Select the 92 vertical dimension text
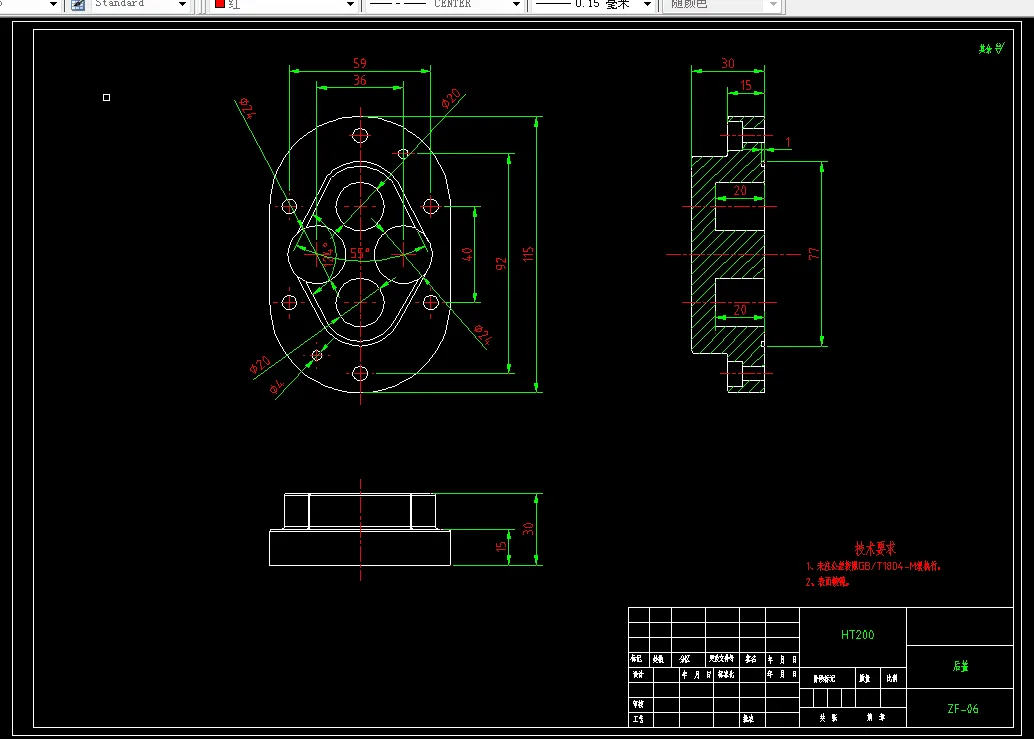The width and height of the screenshot is (1034, 739). [x=501, y=264]
